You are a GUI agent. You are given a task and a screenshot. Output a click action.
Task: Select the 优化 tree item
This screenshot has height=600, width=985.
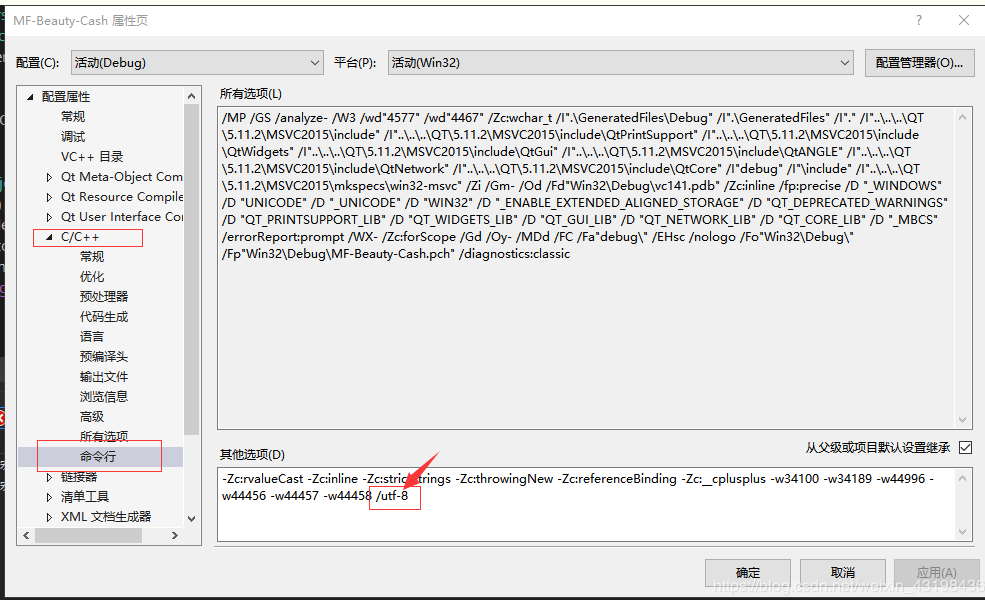(x=91, y=276)
